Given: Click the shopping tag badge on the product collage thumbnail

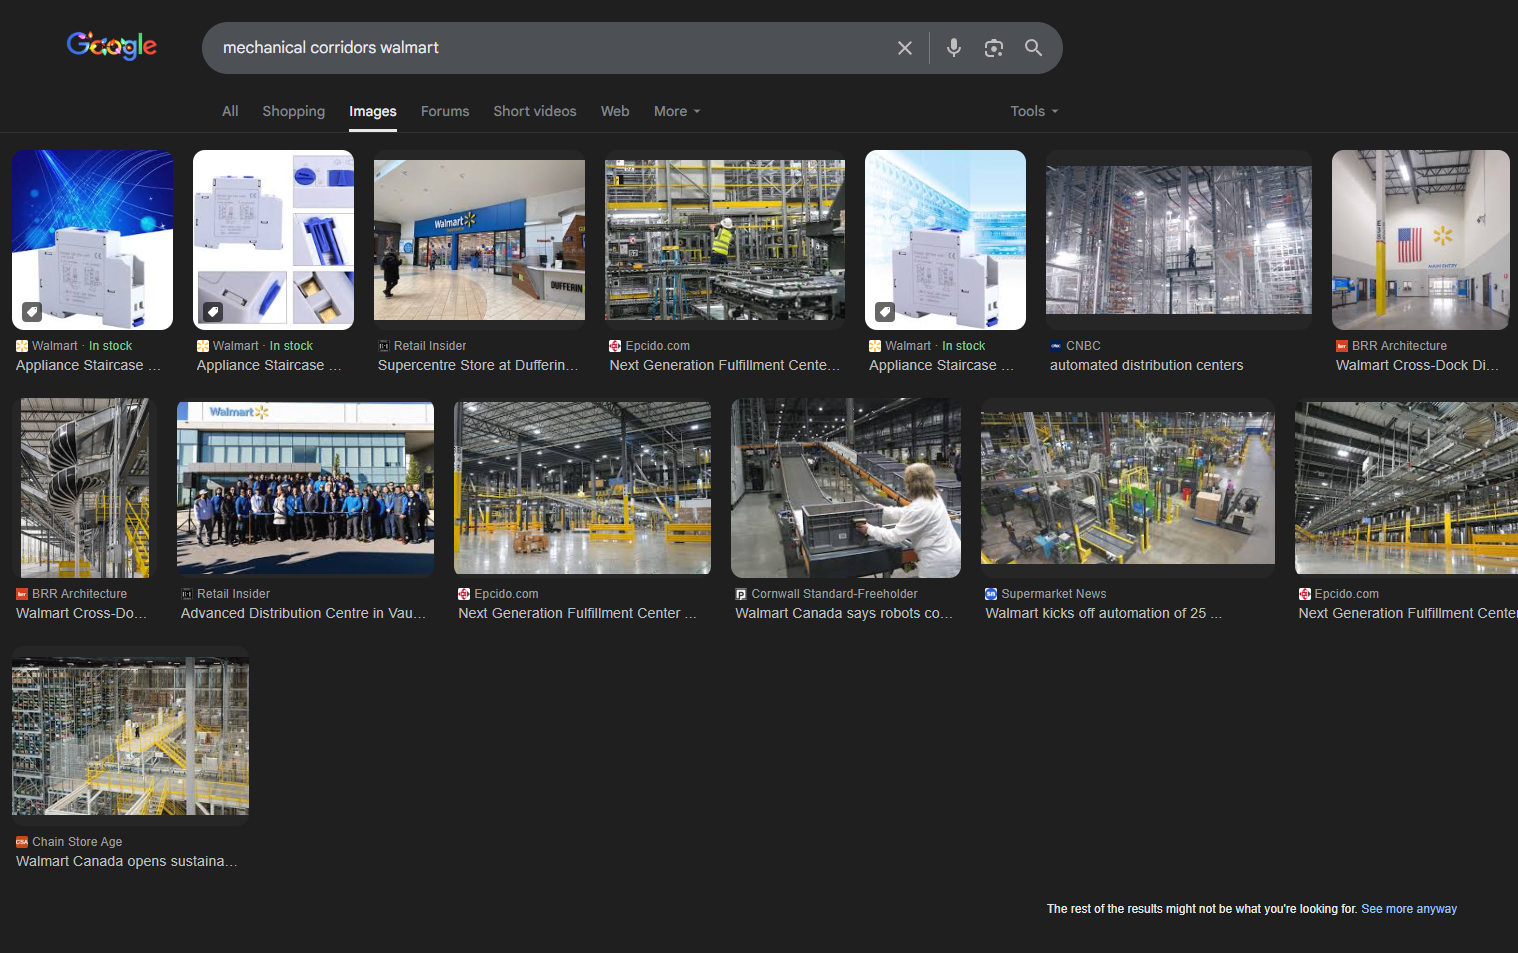Looking at the screenshot, I should pos(213,312).
